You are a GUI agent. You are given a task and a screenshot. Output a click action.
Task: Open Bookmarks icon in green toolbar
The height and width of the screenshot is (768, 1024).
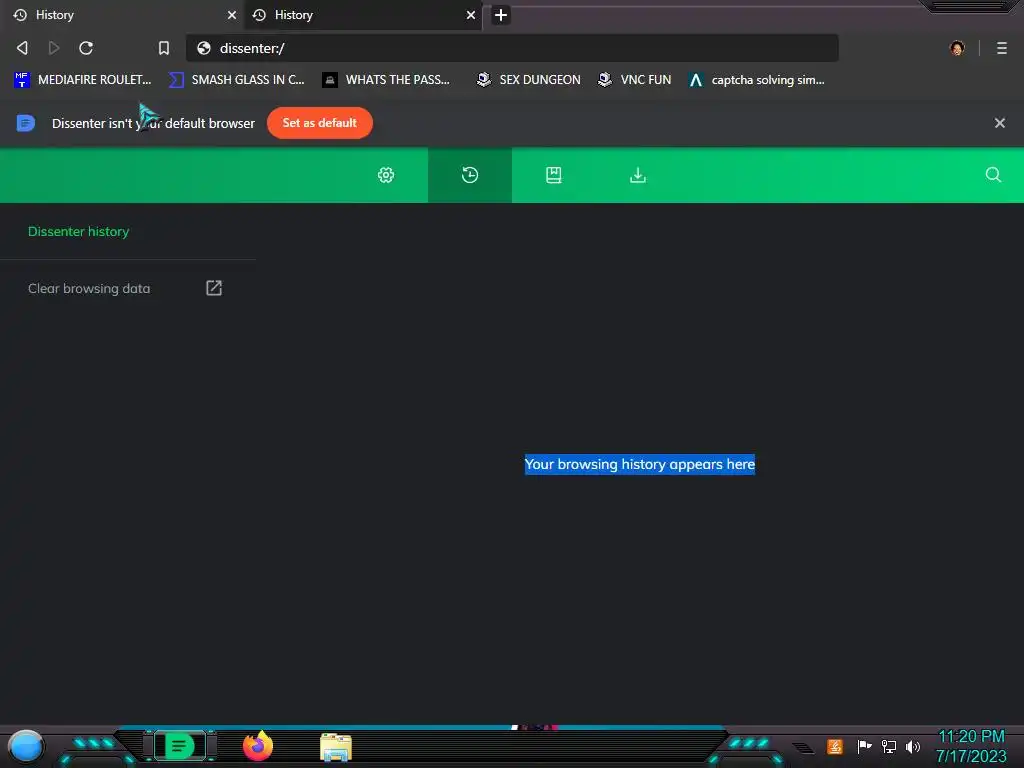pyautogui.click(x=554, y=175)
